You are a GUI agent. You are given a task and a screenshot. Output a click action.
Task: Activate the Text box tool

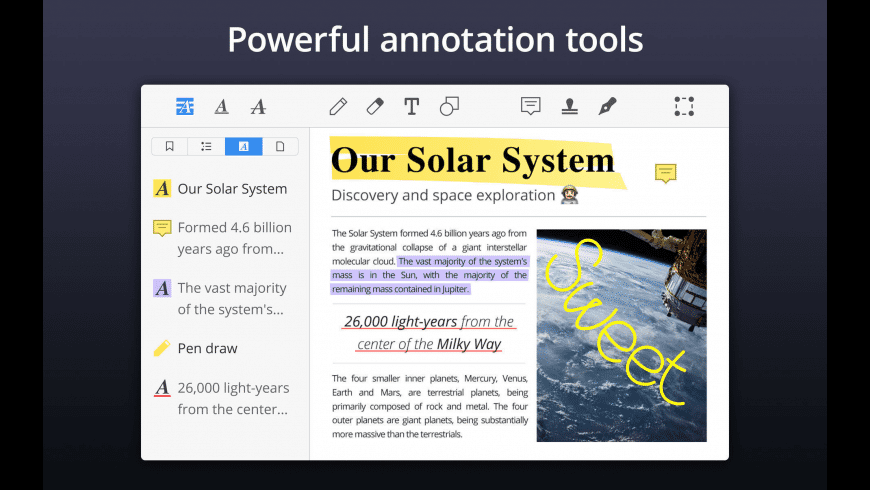(x=412, y=106)
